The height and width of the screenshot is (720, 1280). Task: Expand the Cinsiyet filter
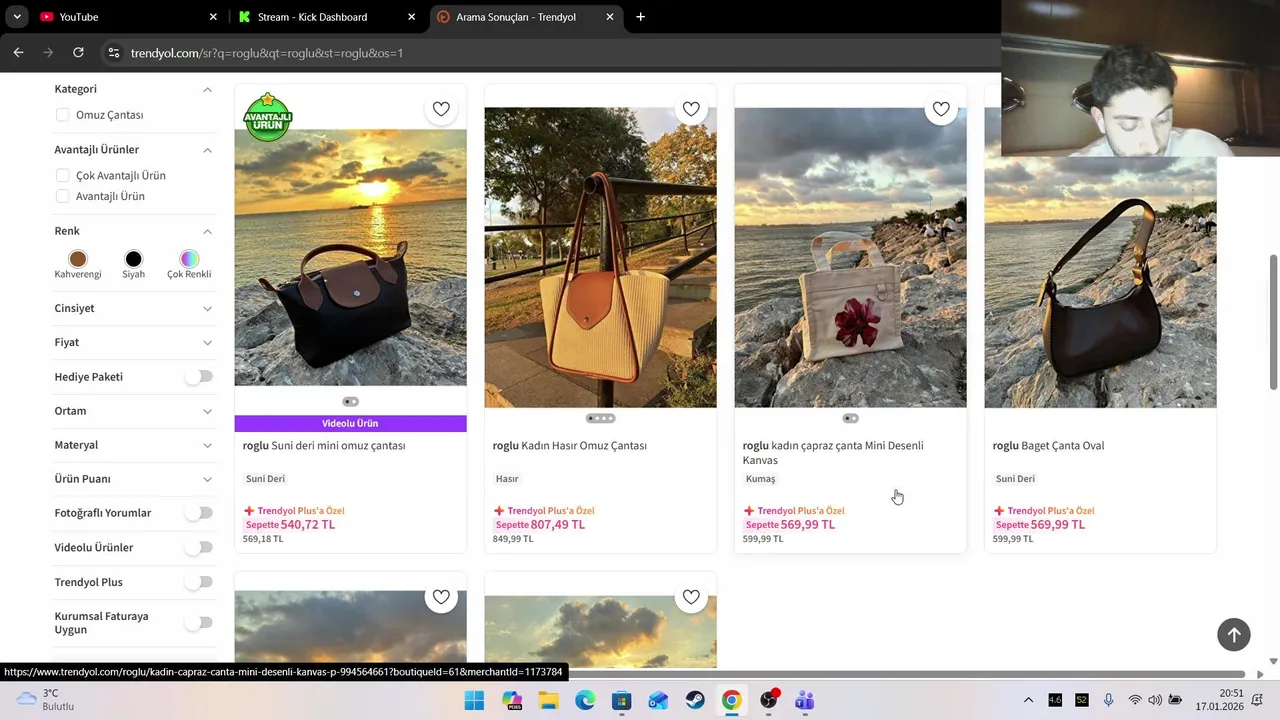click(x=207, y=308)
